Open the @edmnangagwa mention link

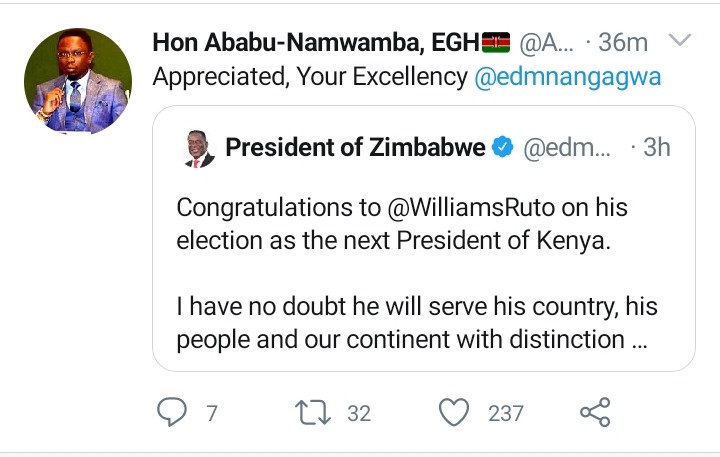[x=568, y=77]
